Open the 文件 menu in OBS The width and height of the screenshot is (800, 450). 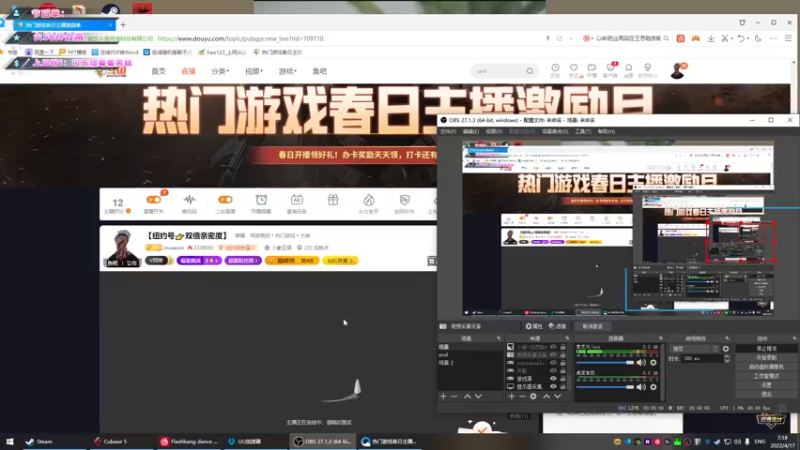448,132
